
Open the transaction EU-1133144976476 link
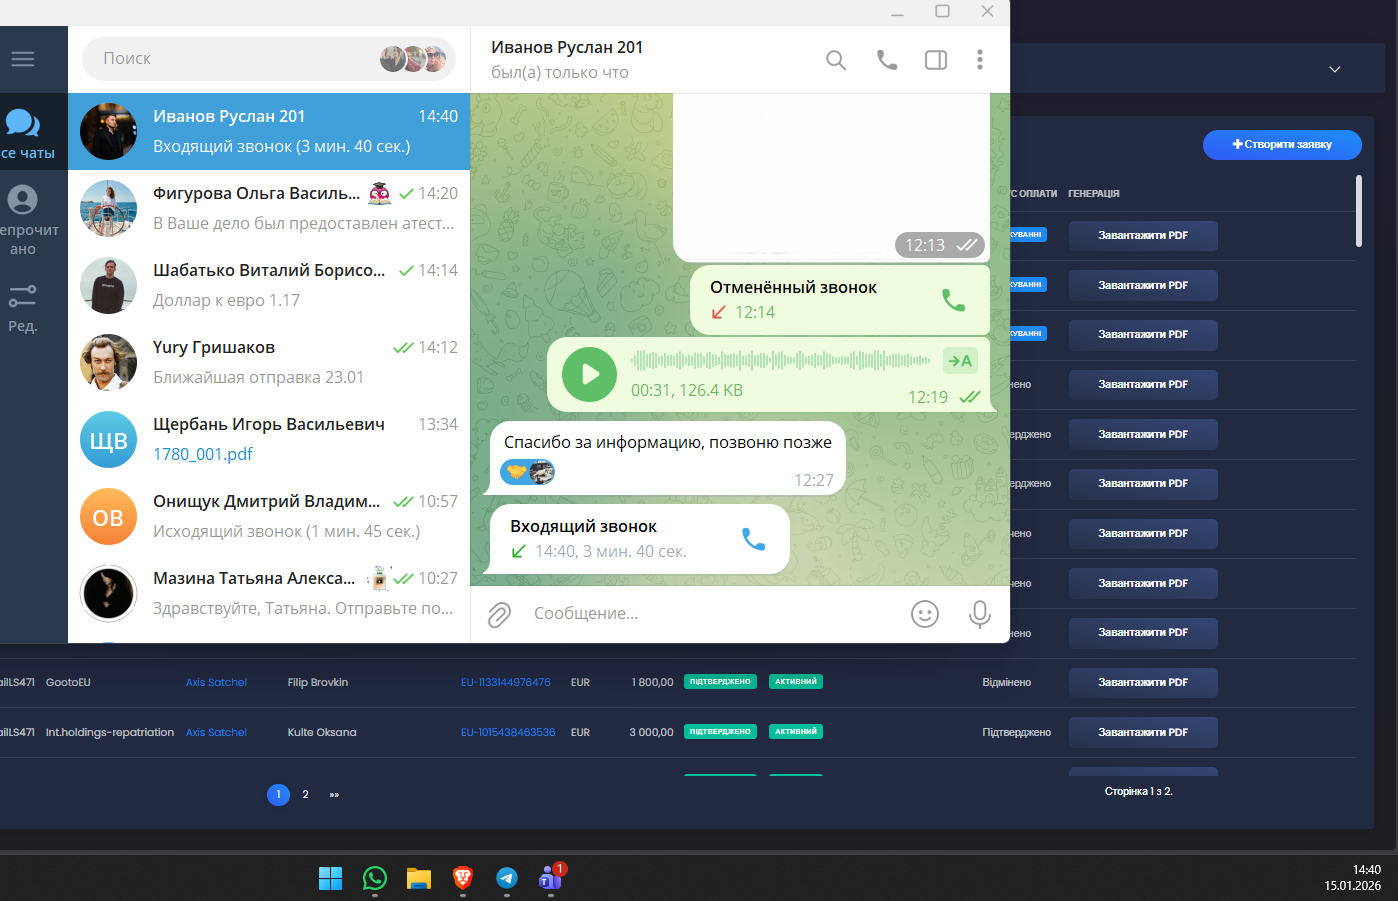pos(506,683)
